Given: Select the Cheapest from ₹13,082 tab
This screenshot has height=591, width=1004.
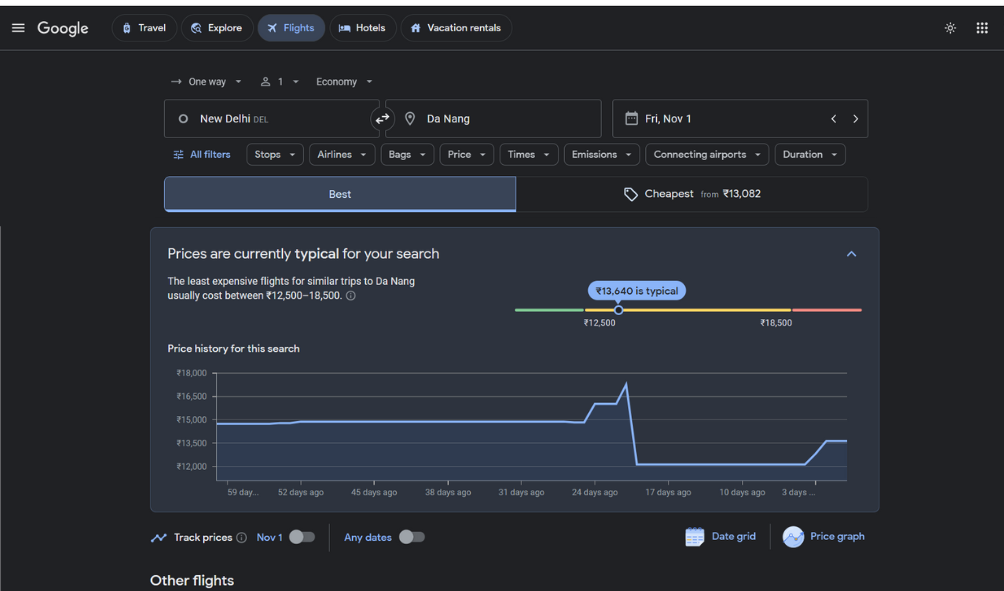Looking at the screenshot, I should (x=692, y=194).
